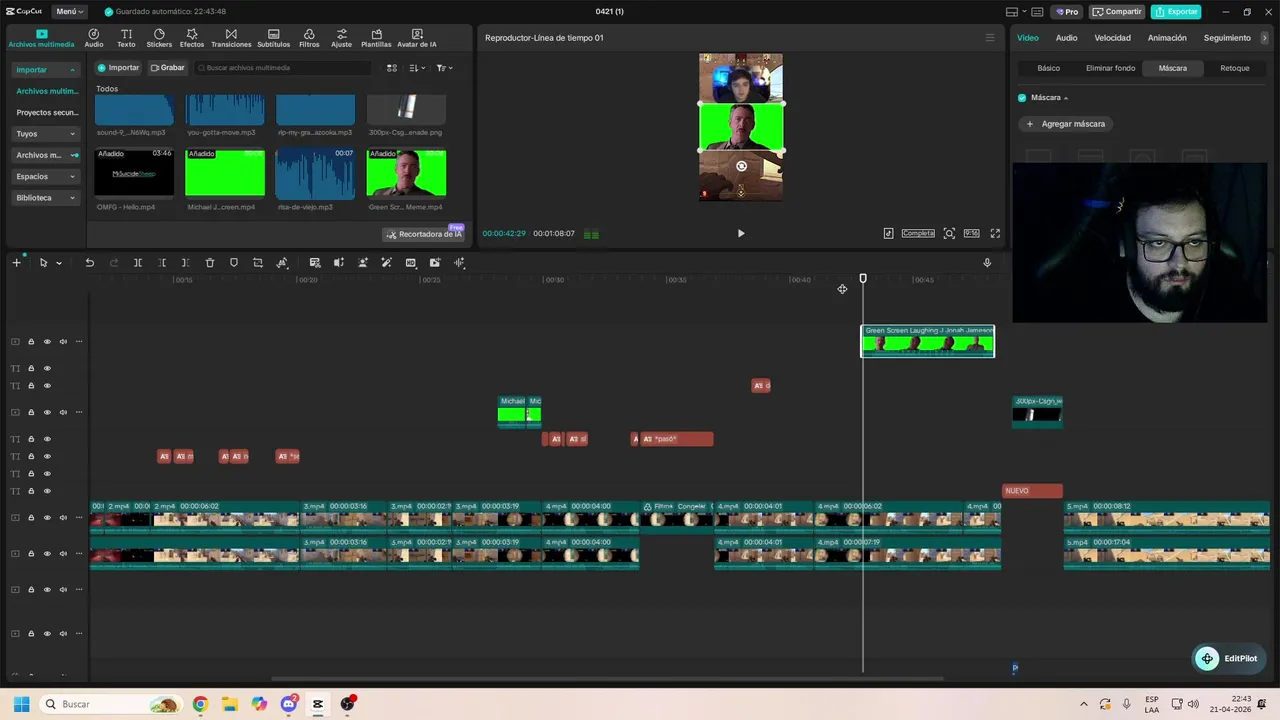
Task: Open the EditPilot assistant
Action: click(1230, 658)
